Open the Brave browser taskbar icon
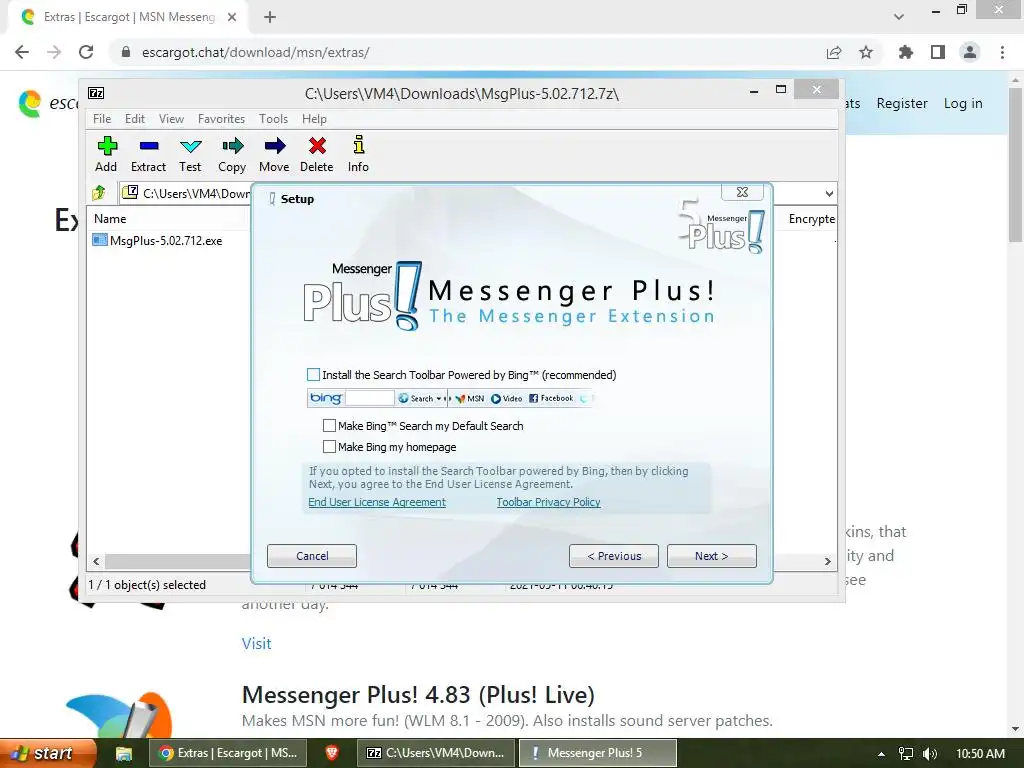This screenshot has width=1024, height=768. point(332,753)
